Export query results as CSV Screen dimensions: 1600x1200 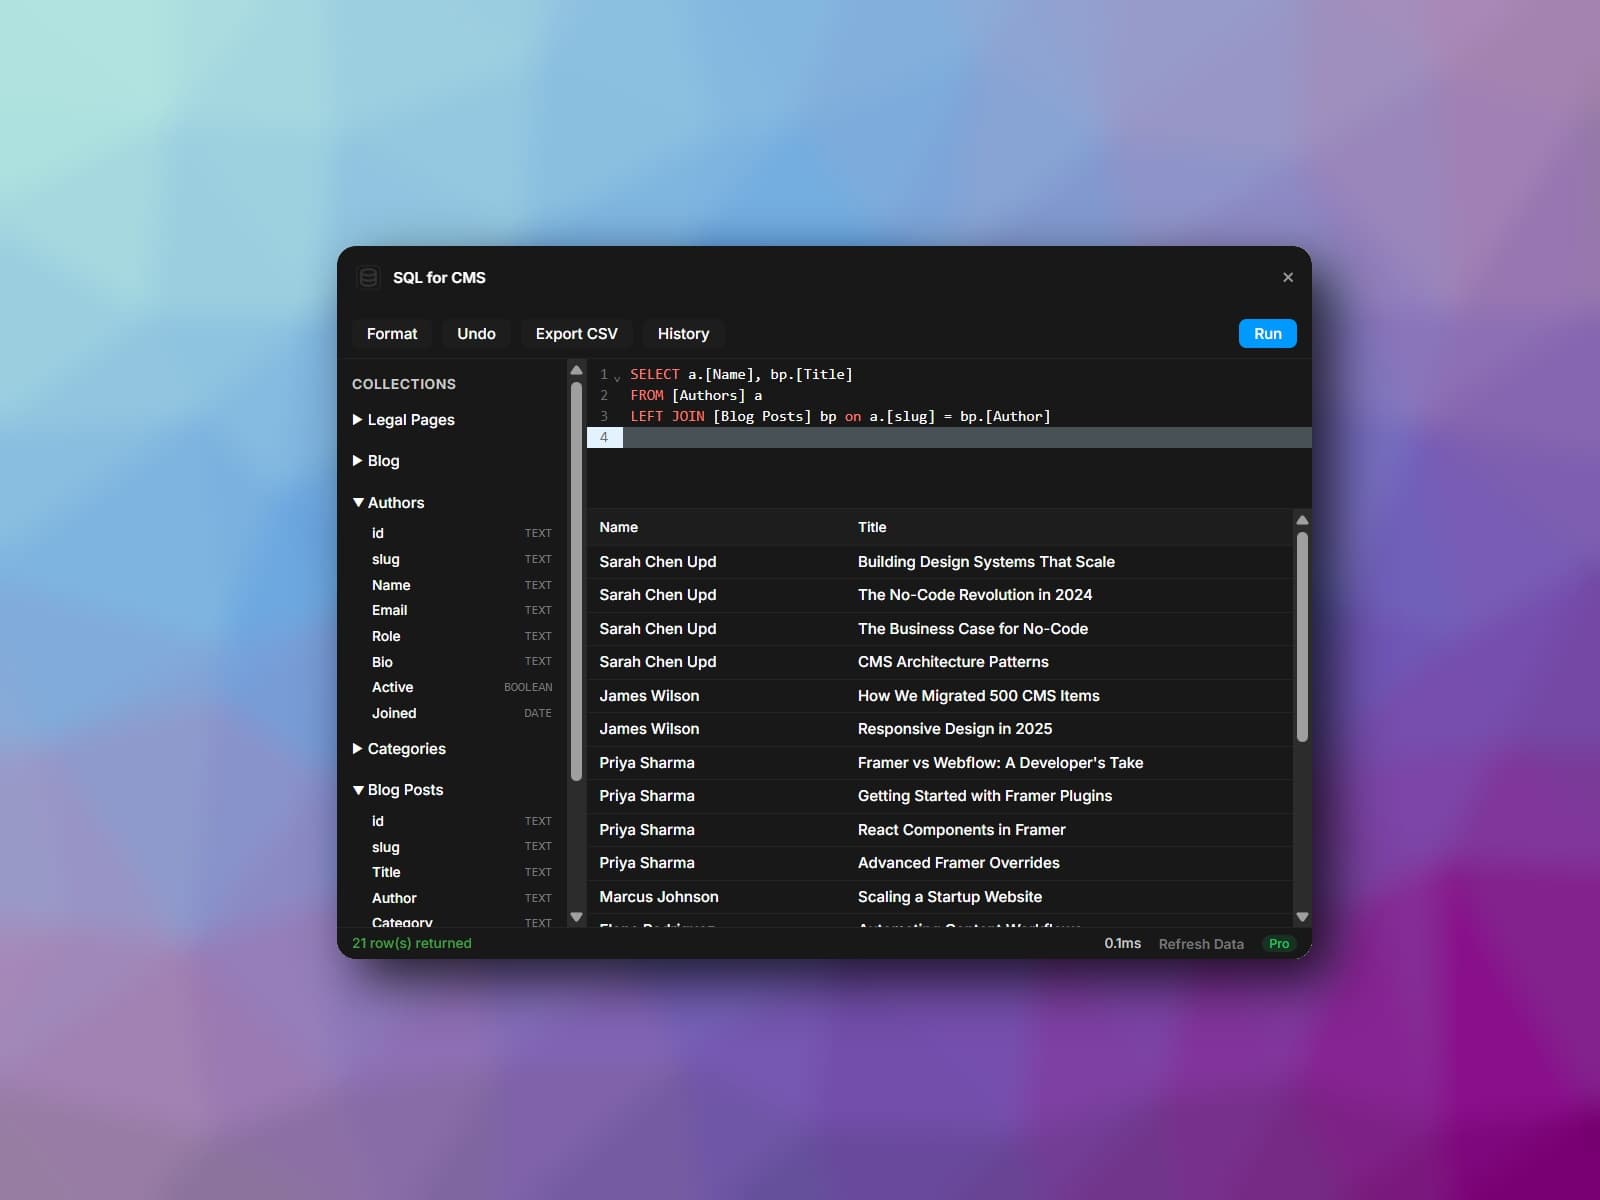pos(576,333)
